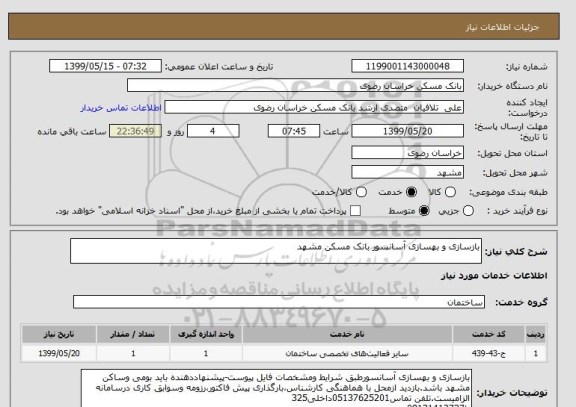The height and width of the screenshot is (407, 576).
Task: Click the buyer notes text area
Action: pyautogui.click(x=276, y=388)
